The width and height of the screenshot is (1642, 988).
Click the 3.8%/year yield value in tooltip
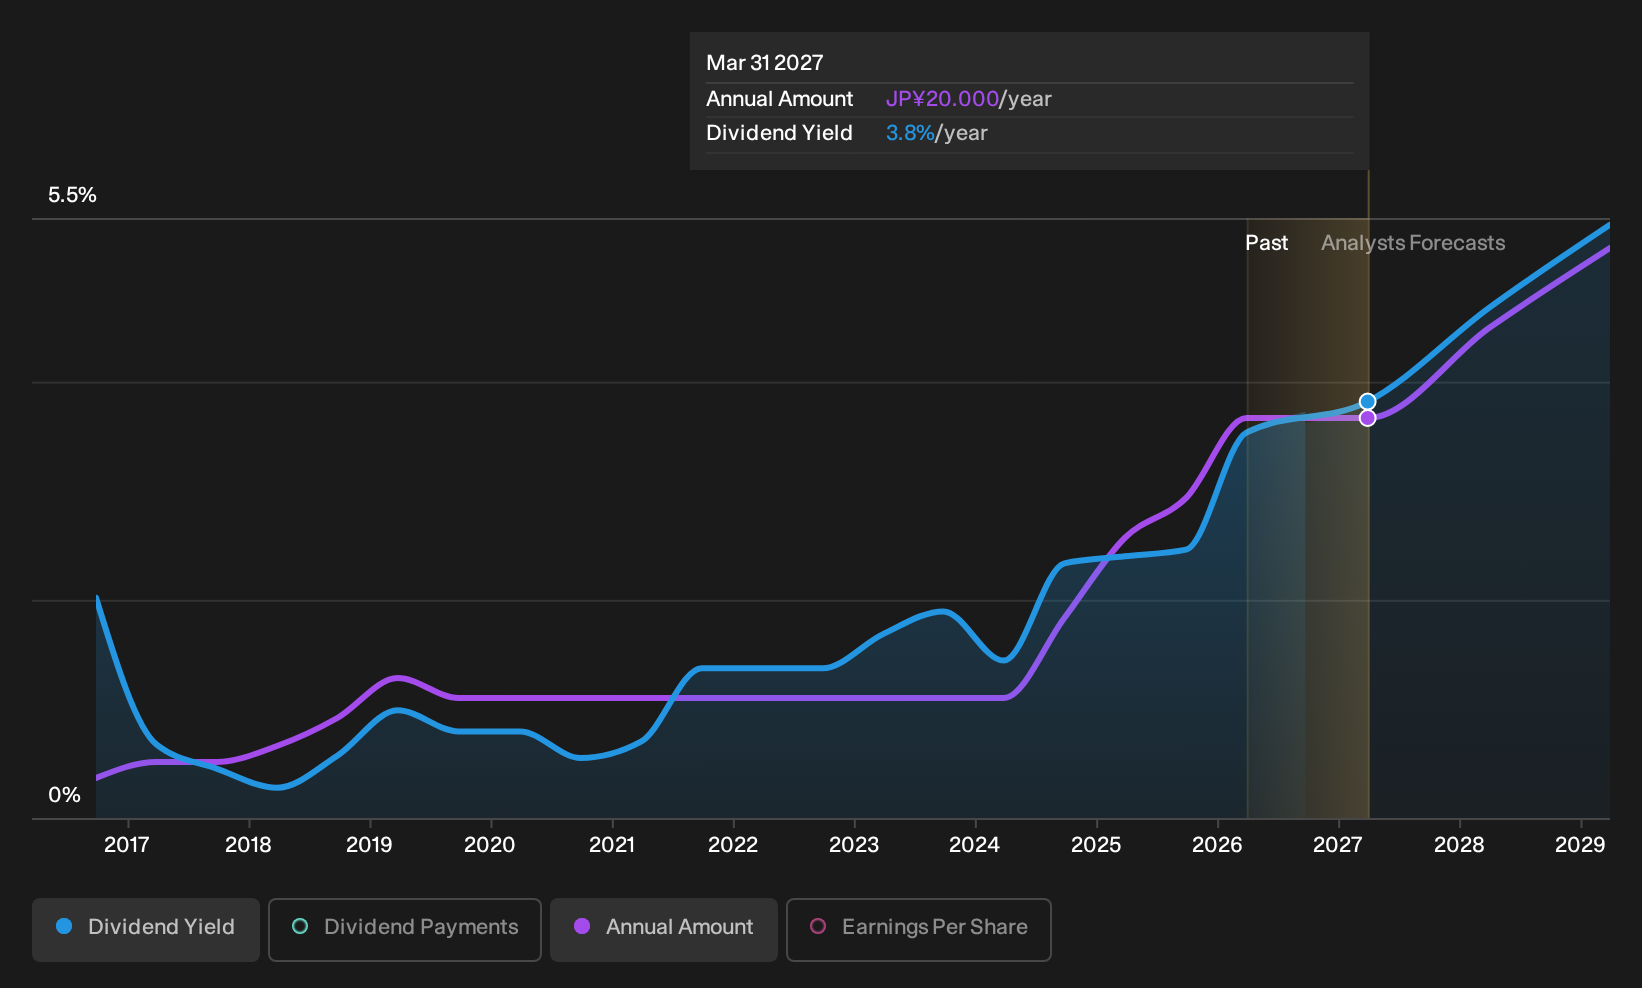pyautogui.click(x=936, y=133)
